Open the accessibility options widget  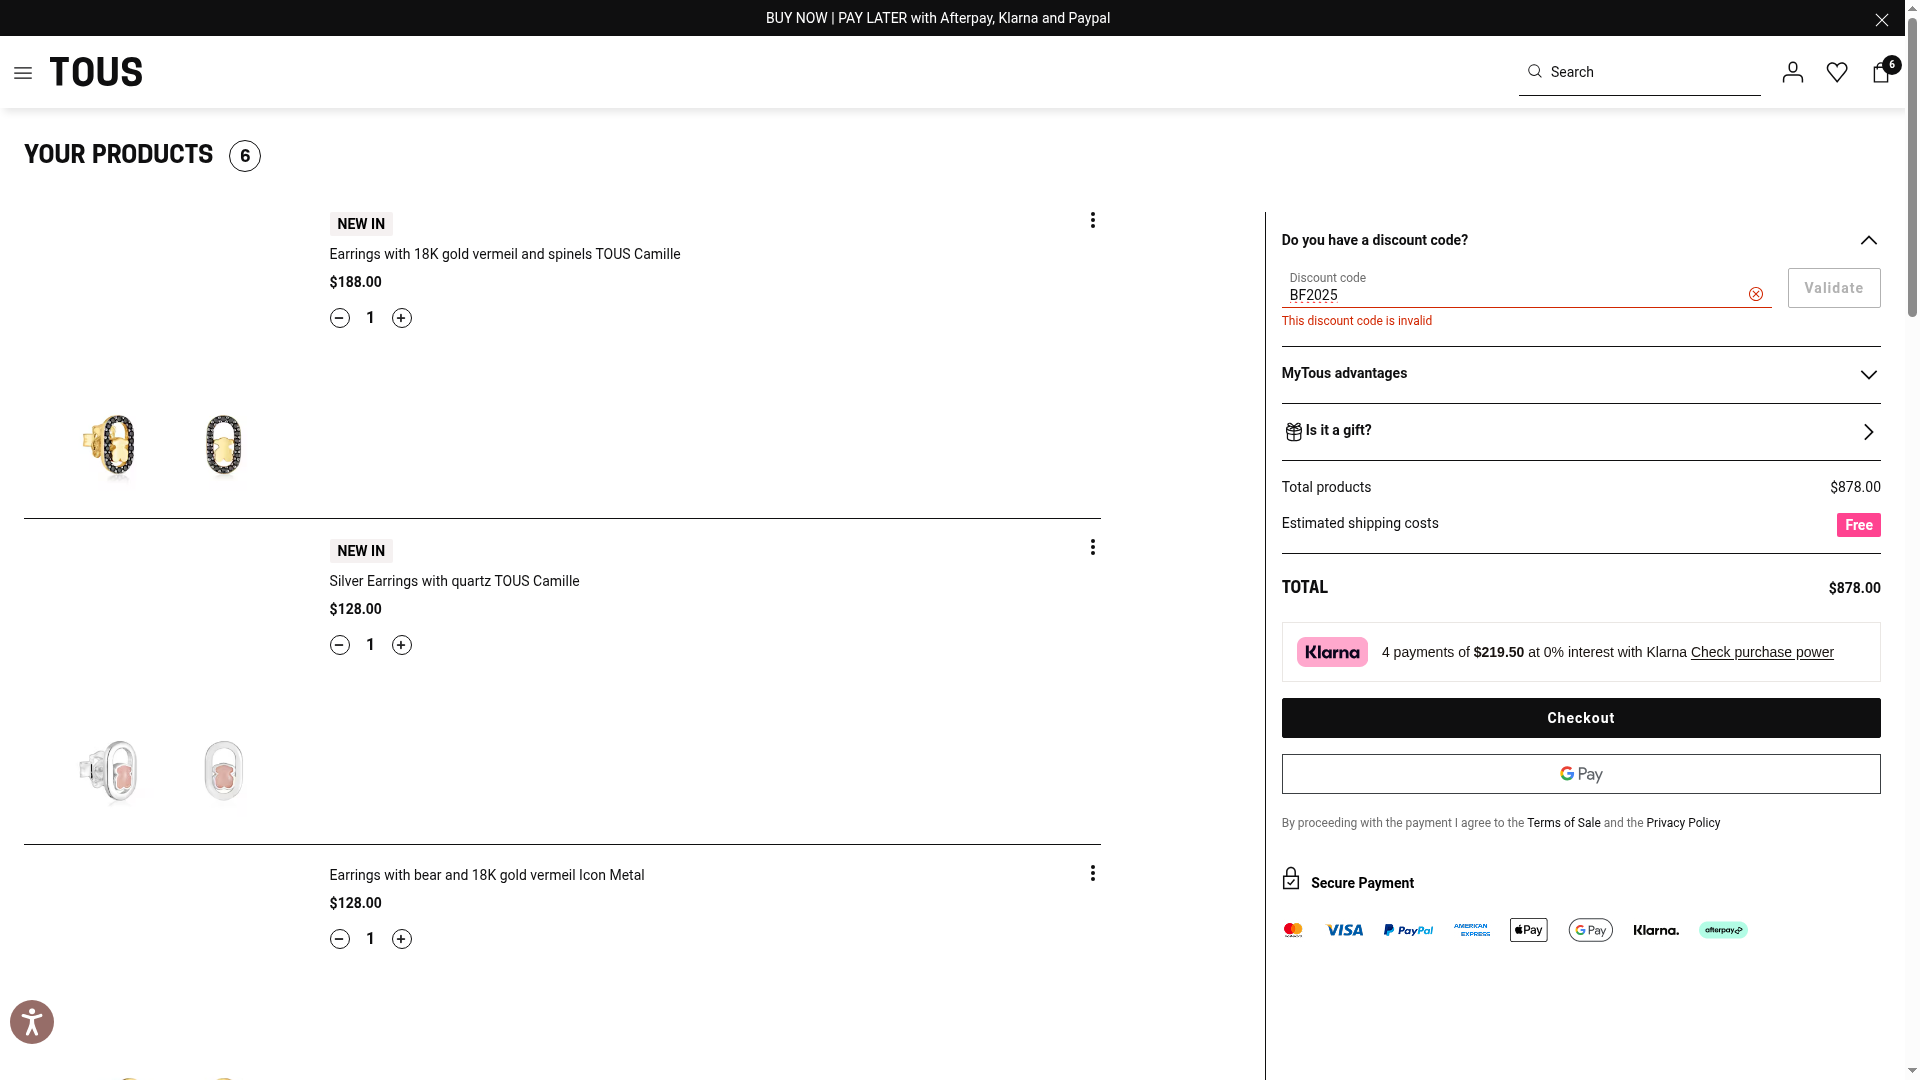click(32, 1022)
